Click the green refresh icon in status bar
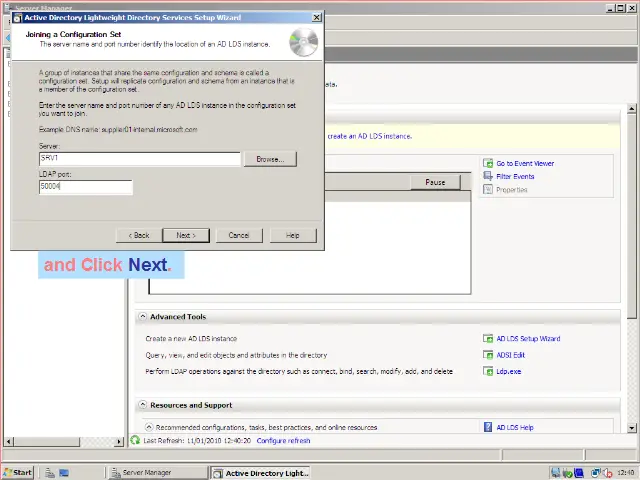640x480 pixels. tap(135, 440)
